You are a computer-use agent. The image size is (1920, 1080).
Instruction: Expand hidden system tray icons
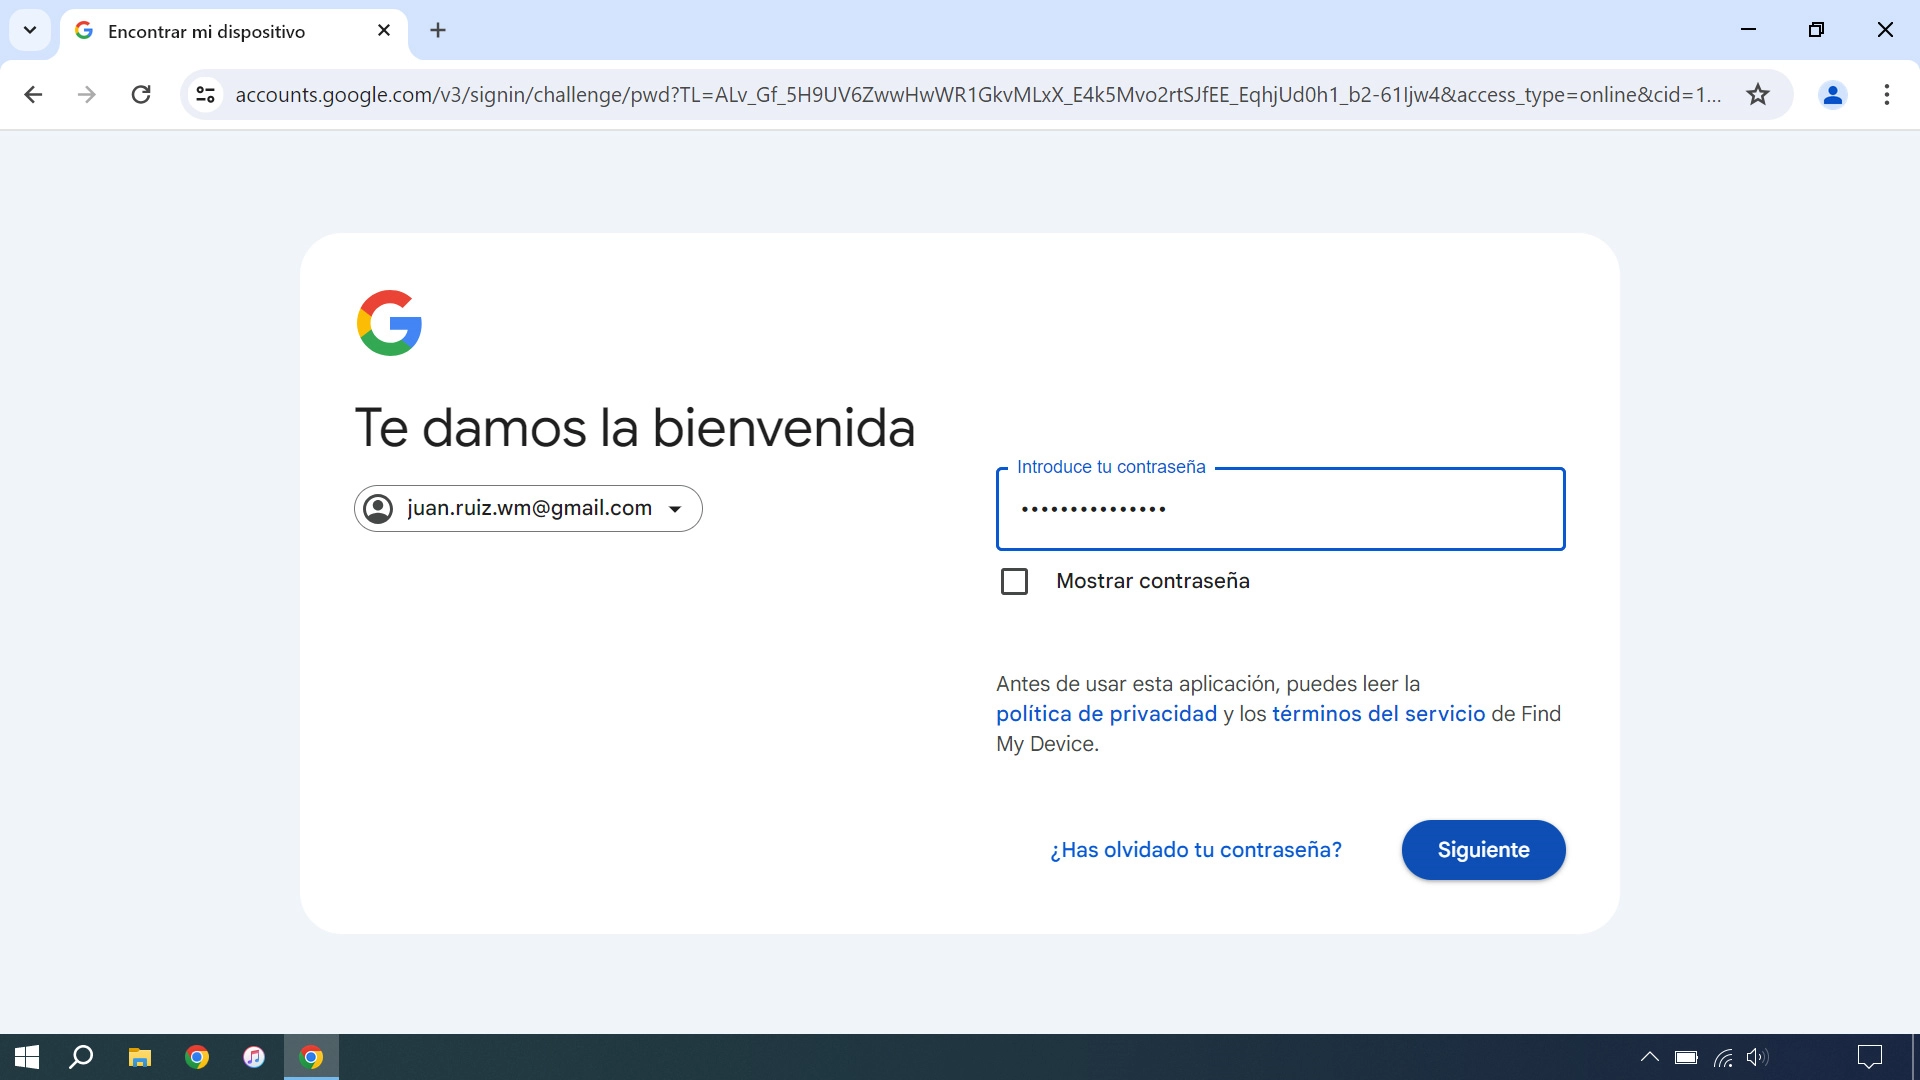1650,1057
